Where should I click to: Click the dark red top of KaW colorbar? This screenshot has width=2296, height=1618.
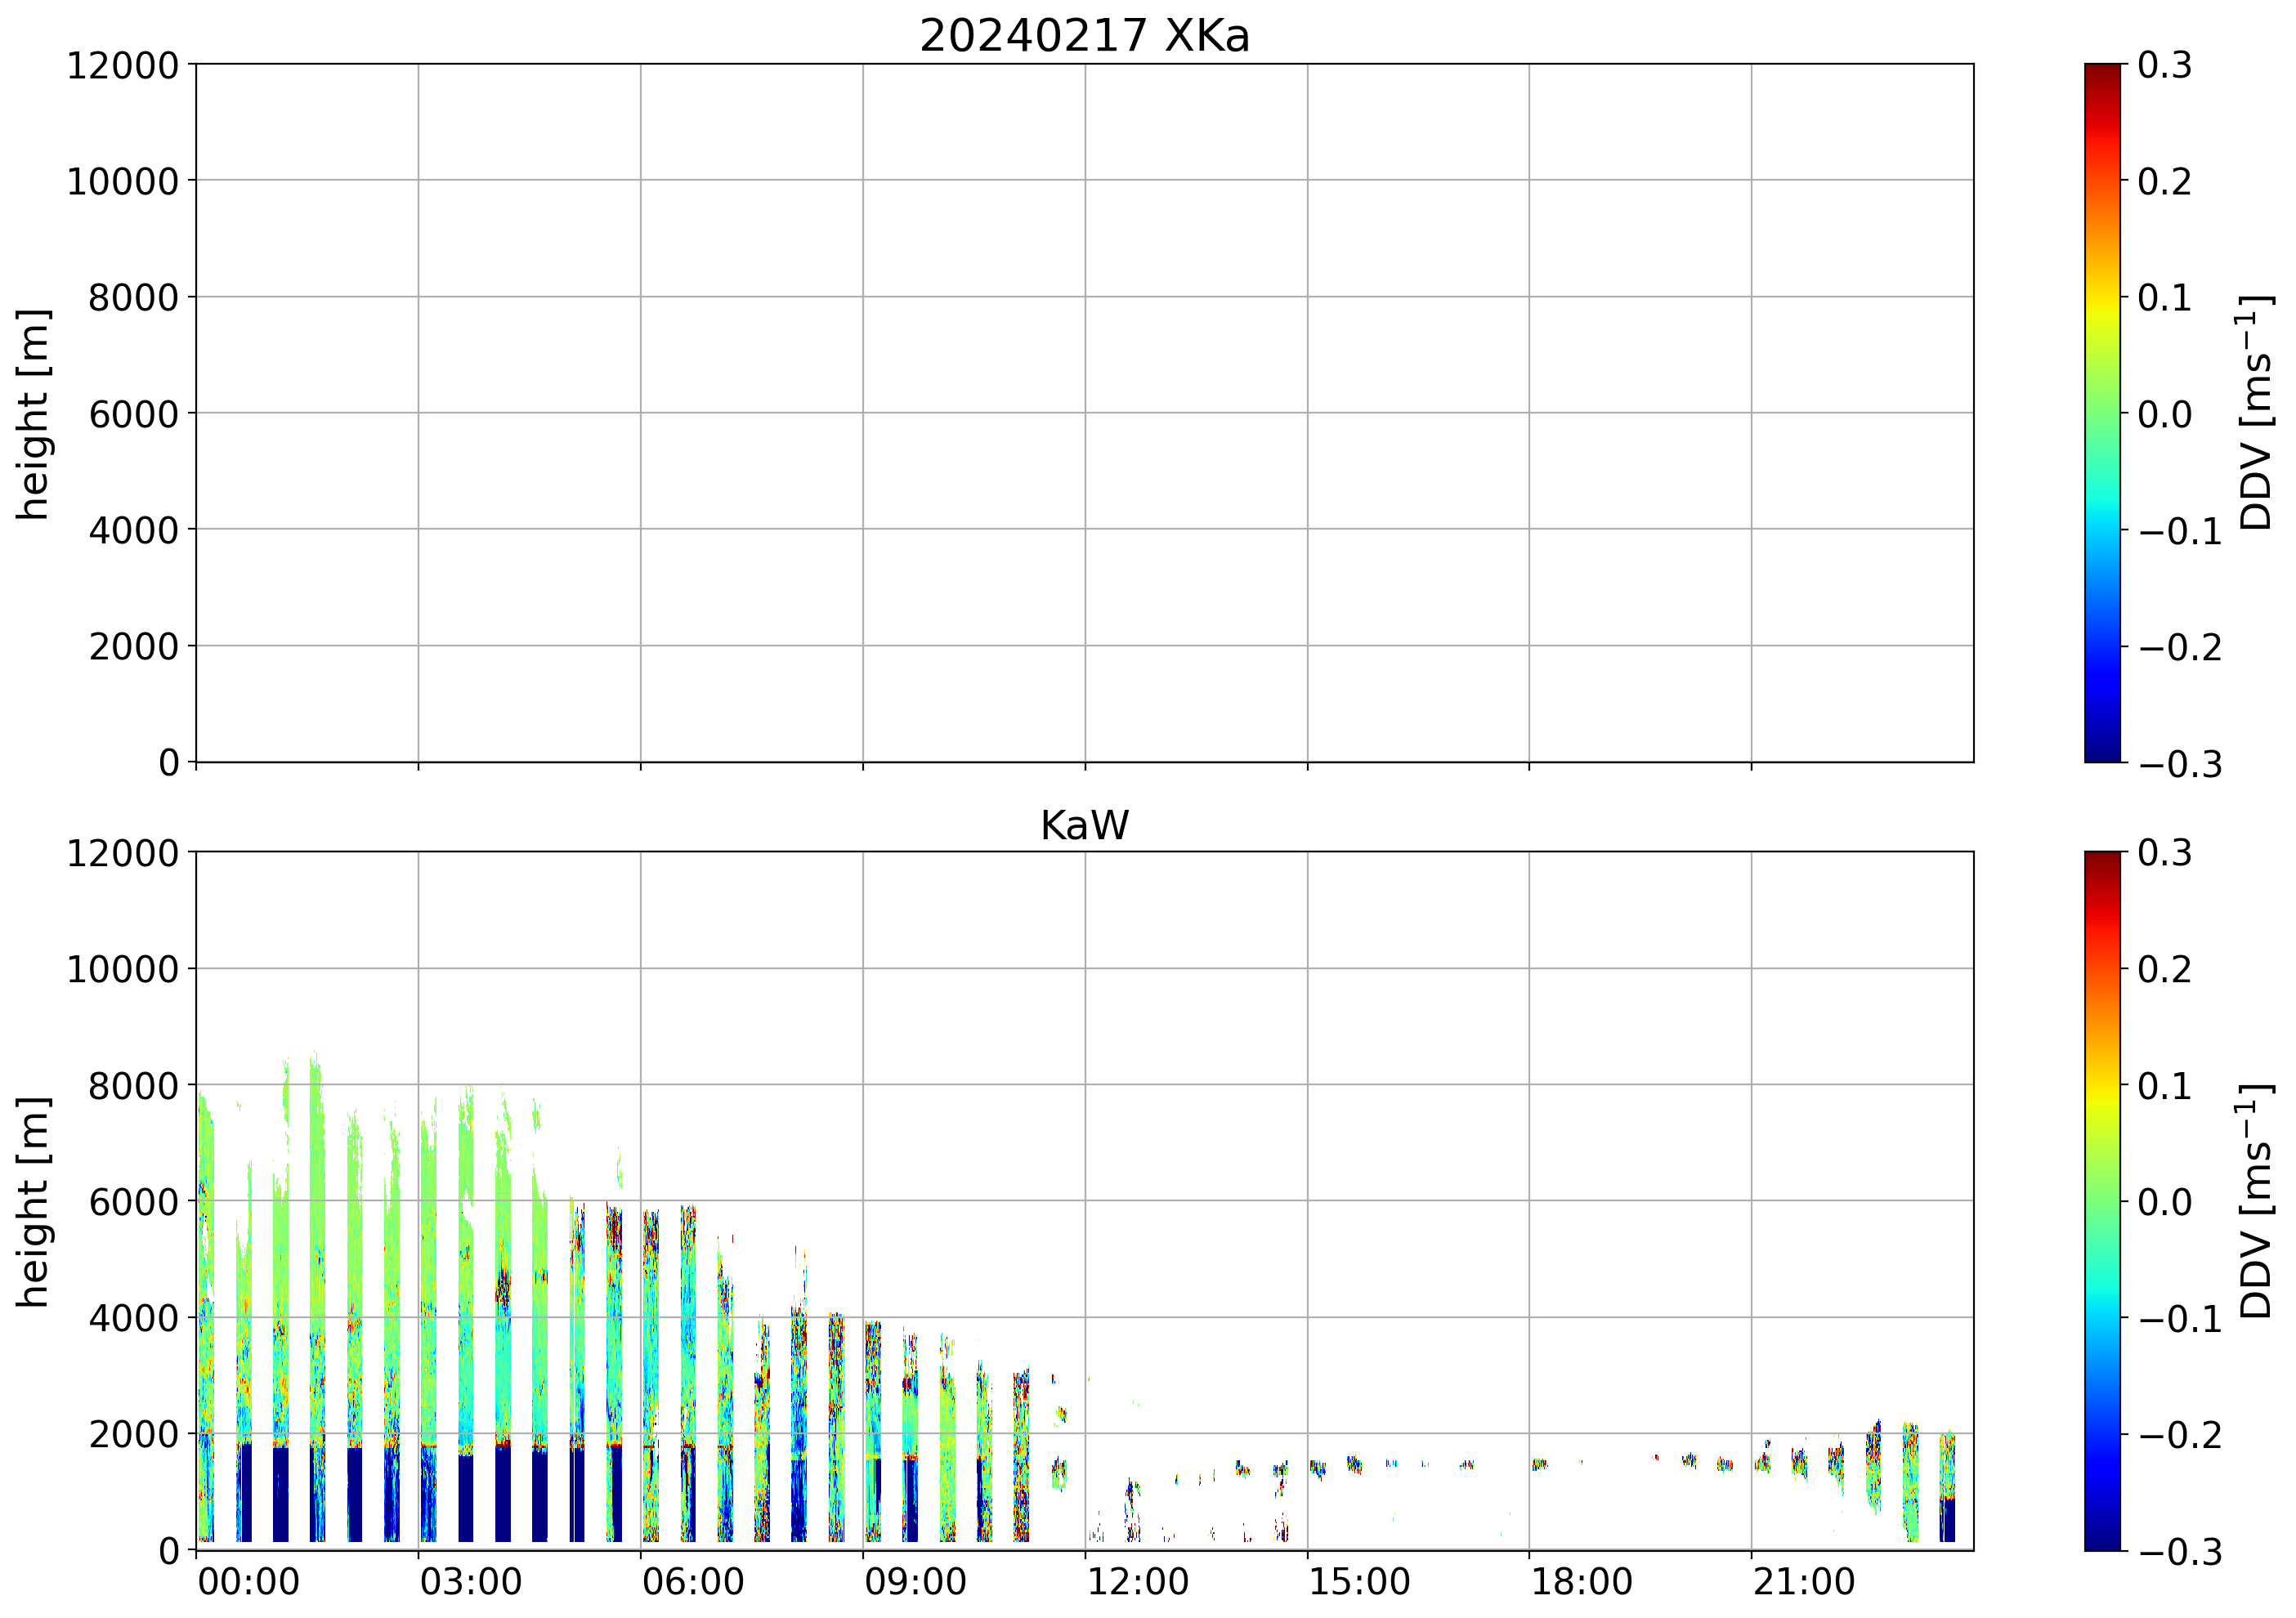coord(2102,860)
